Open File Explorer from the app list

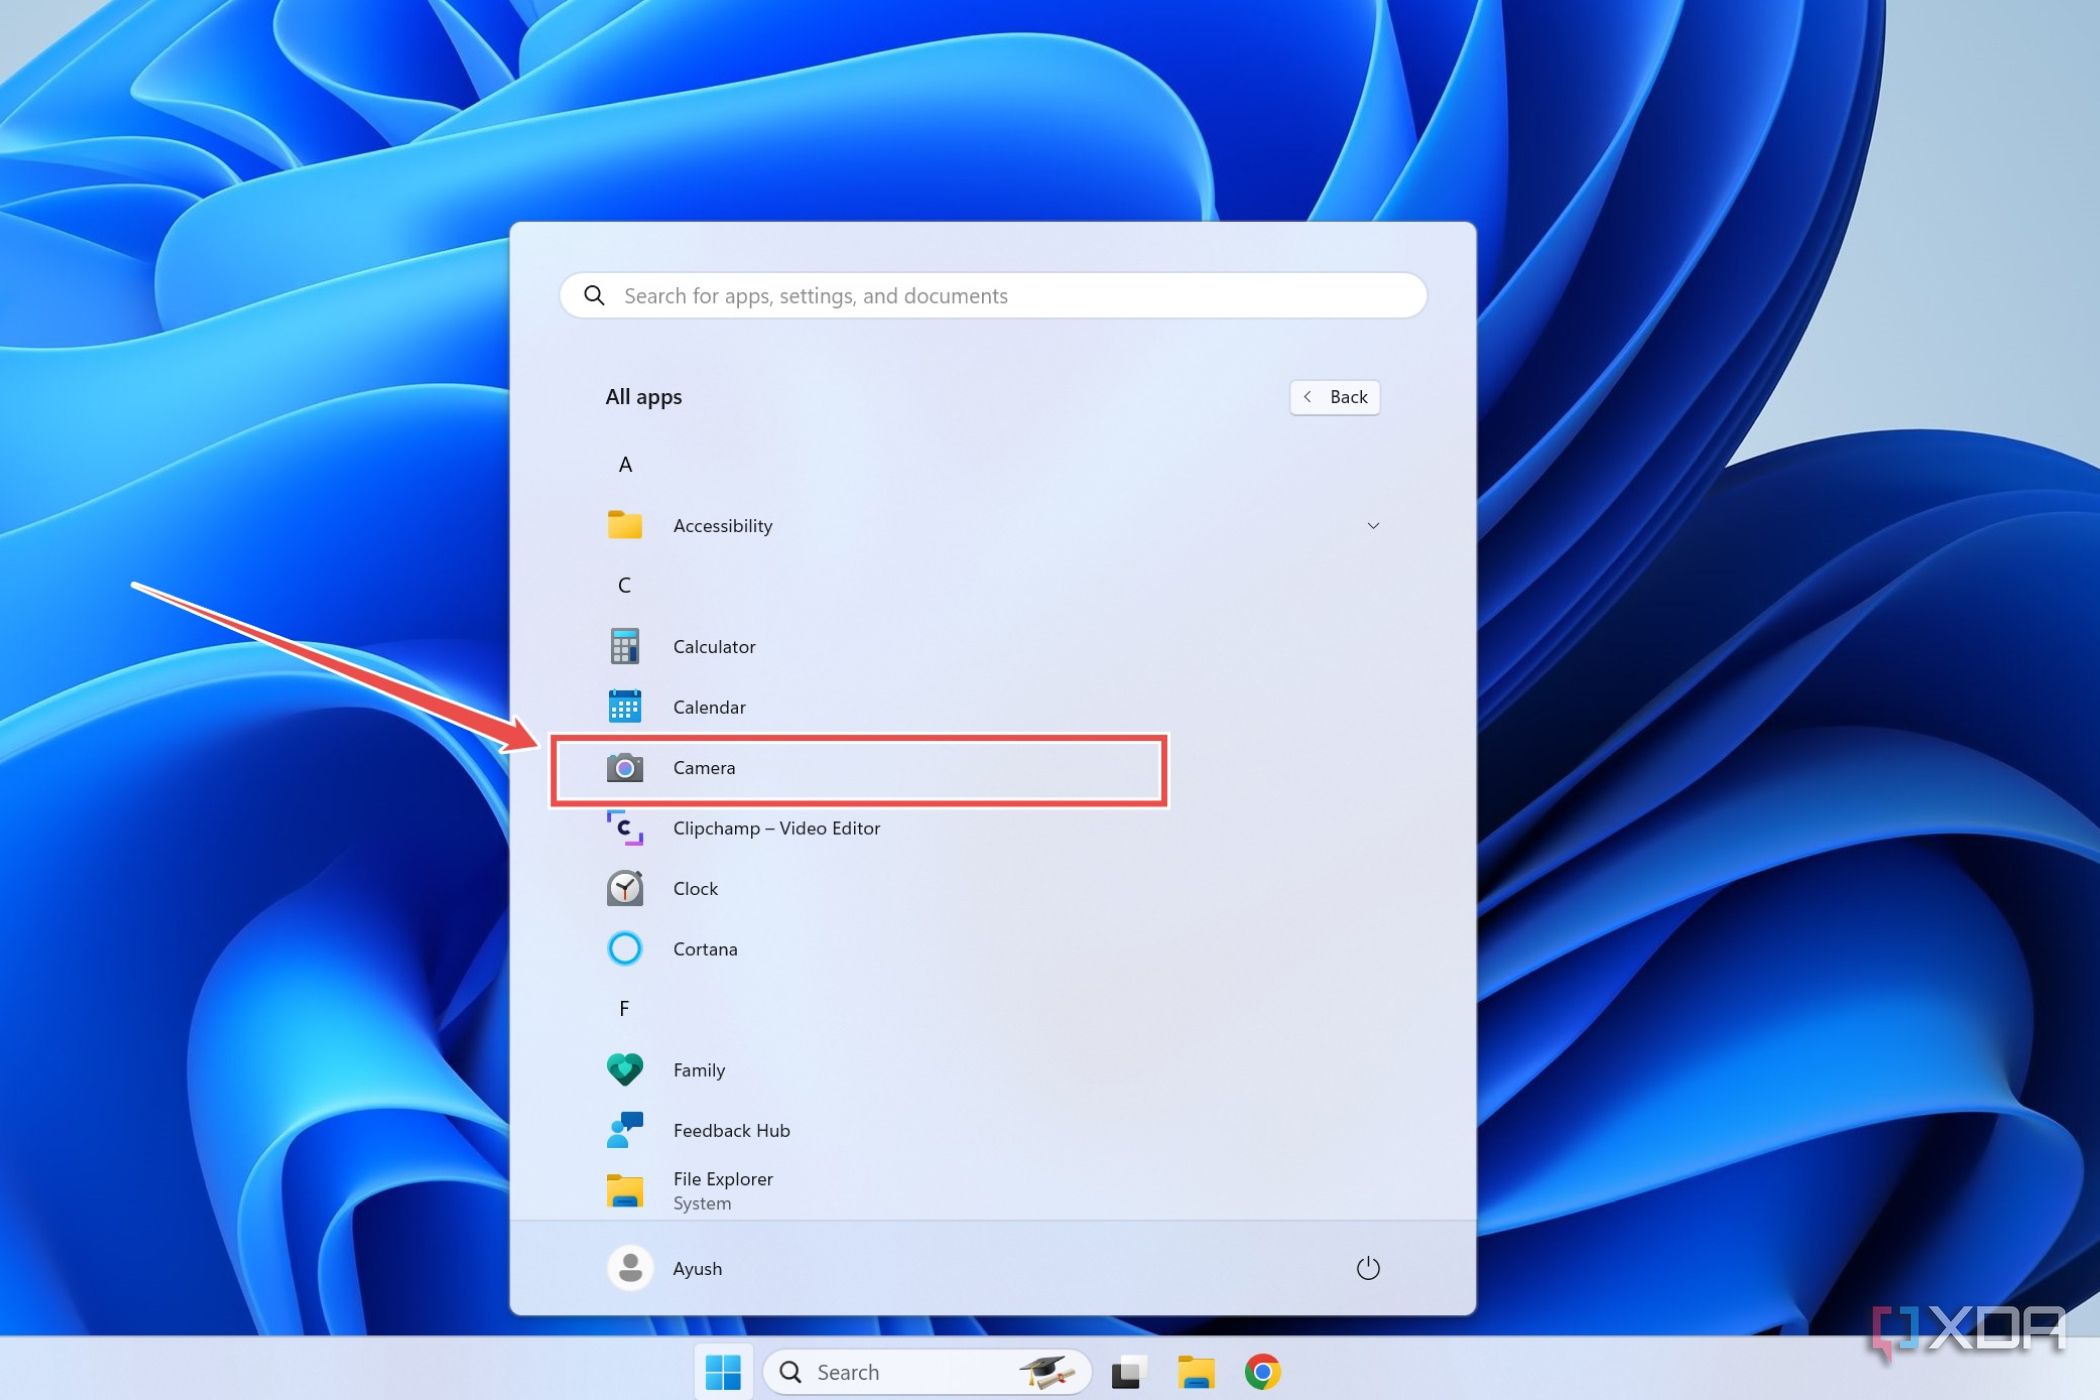click(x=721, y=1188)
